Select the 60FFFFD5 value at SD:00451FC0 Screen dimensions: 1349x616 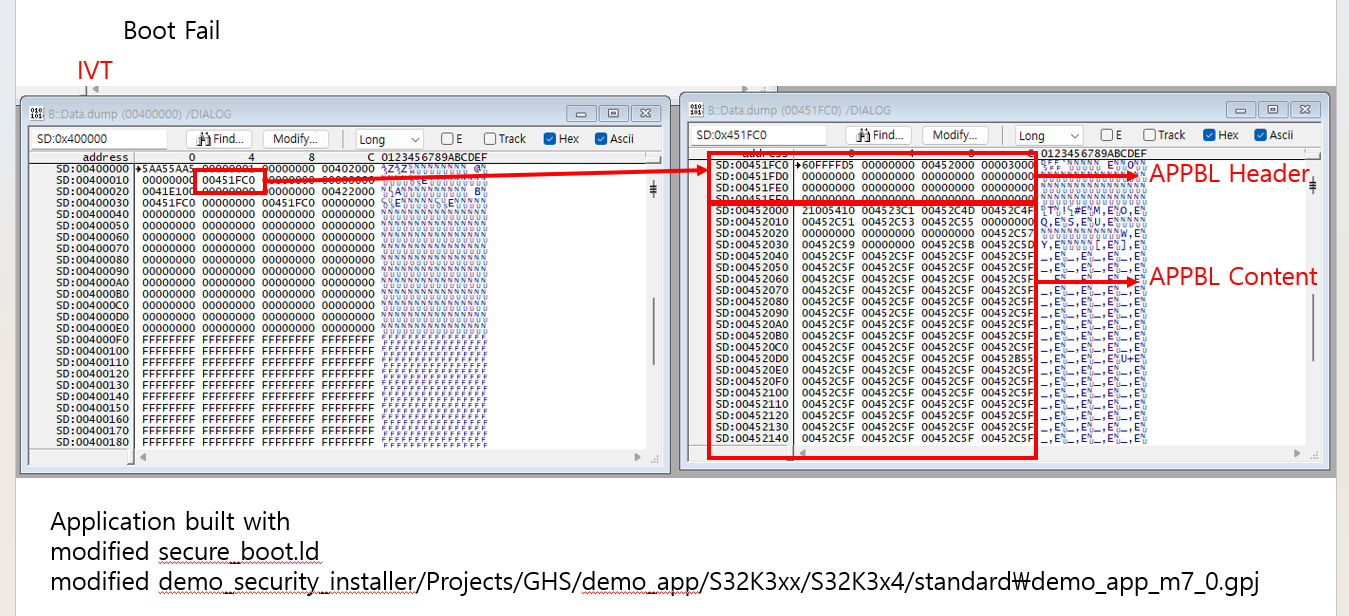click(826, 165)
